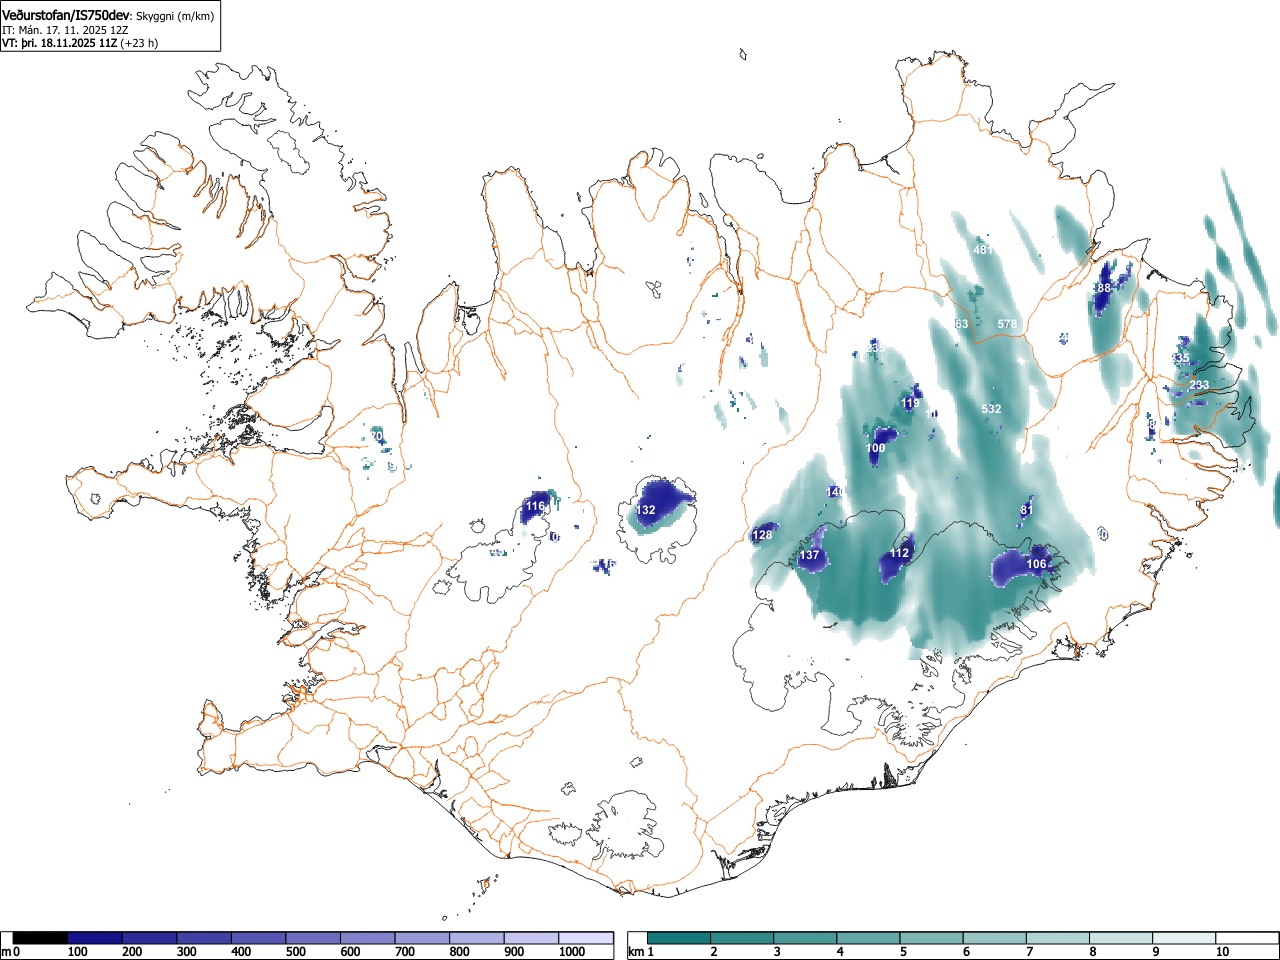The image size is (1280, 960).
Task: Click the visibility label 137
Action: pos(810,555)
